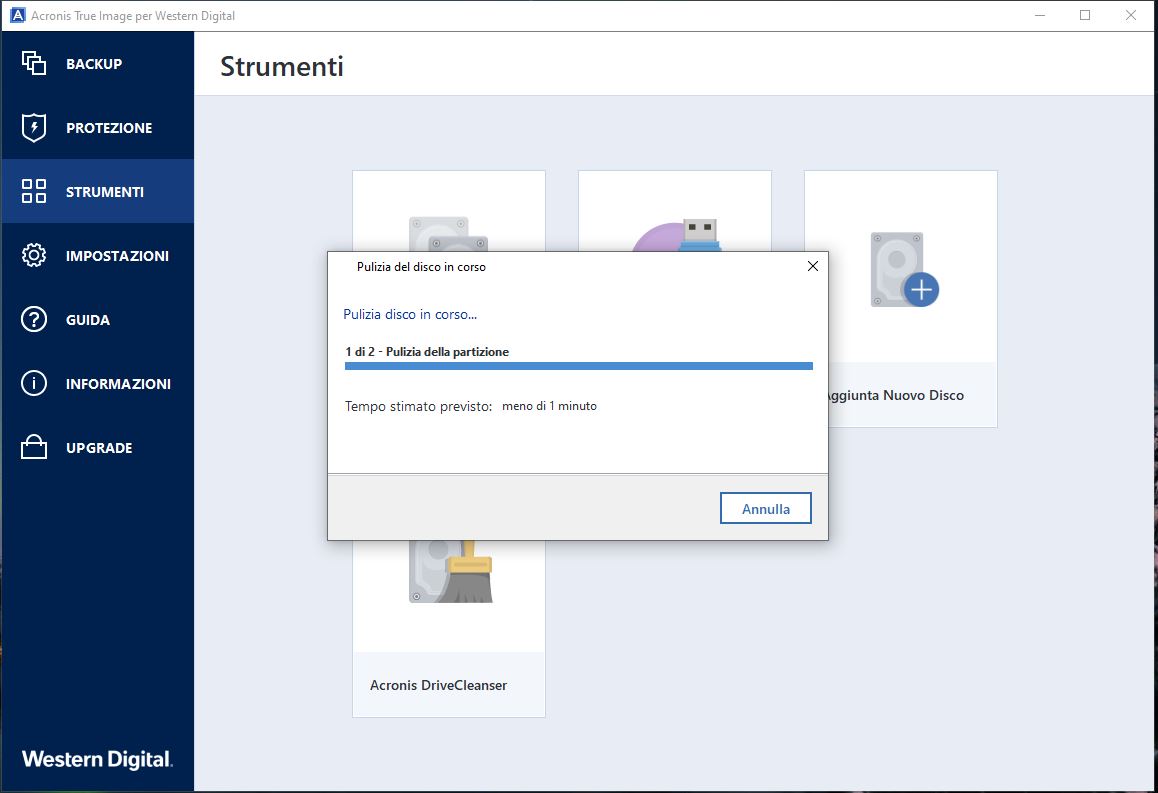Close the Acronis True Image main window
This screenshot has height=793, width=1158.
[1131, 16]
